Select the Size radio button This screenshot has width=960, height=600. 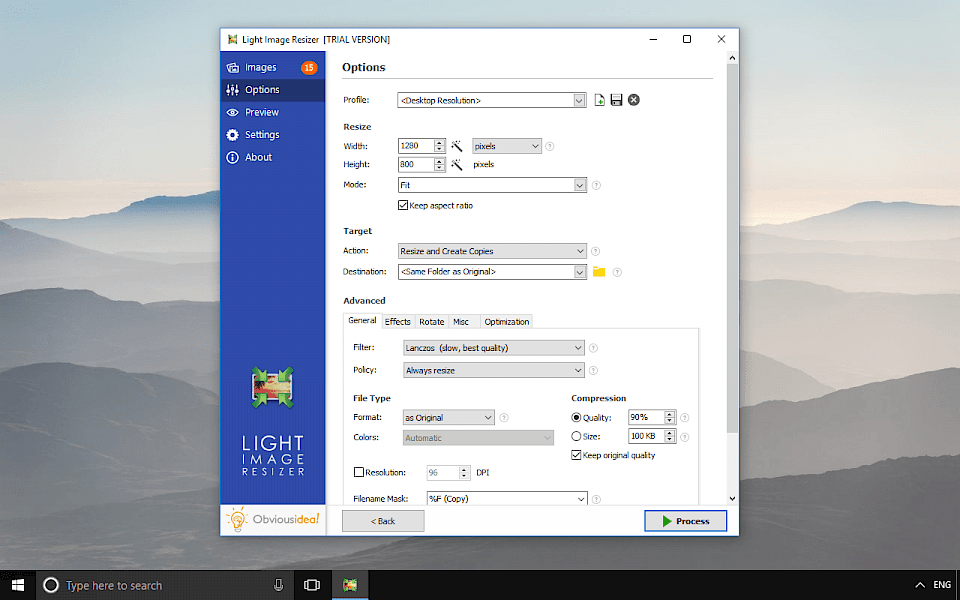pos(576,437)
